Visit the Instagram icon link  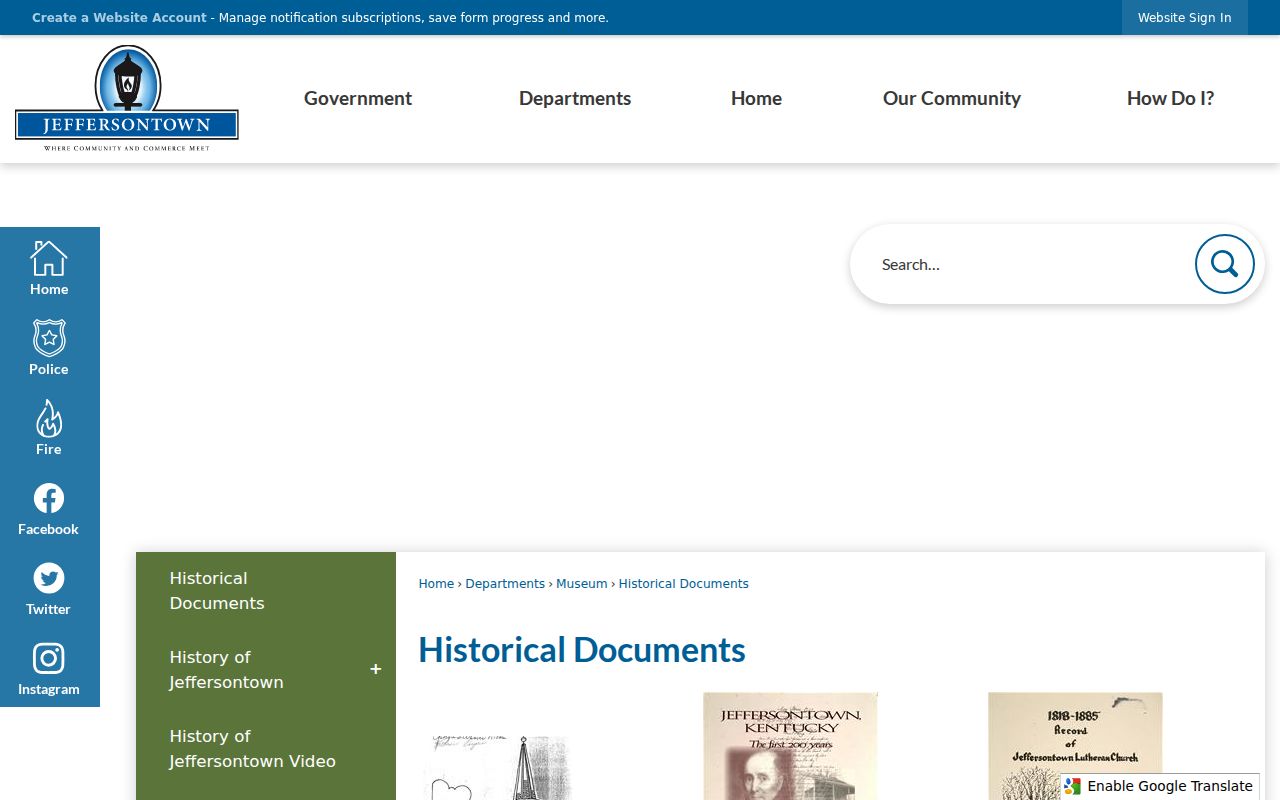(x=49, y=658)
